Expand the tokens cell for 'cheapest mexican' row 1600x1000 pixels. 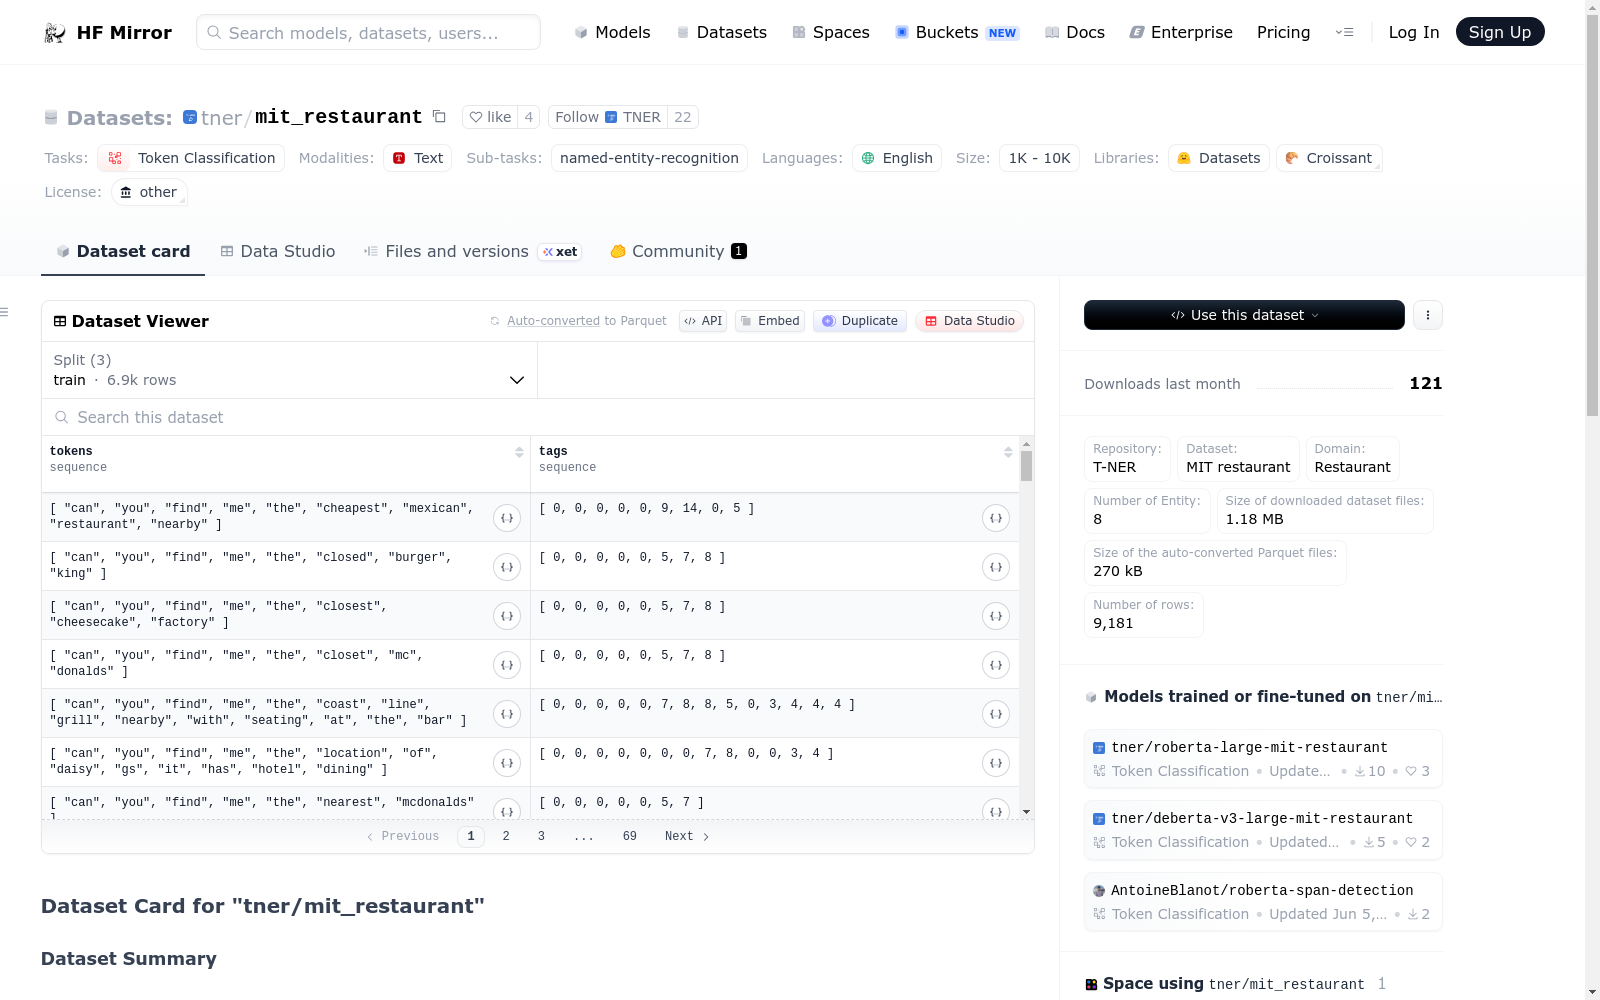tap(507, 518)
